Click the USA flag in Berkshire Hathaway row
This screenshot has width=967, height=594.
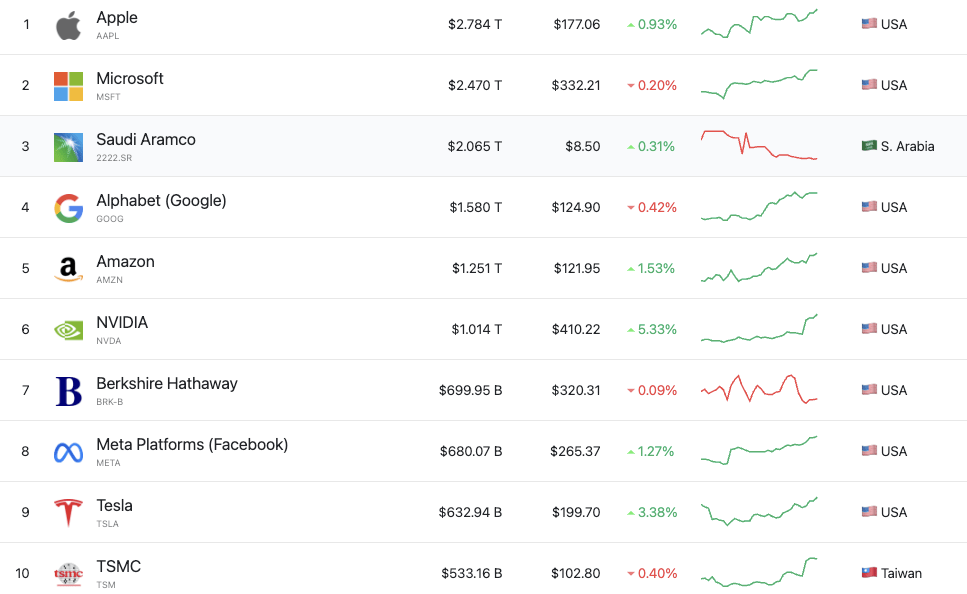tap(869, 390)
